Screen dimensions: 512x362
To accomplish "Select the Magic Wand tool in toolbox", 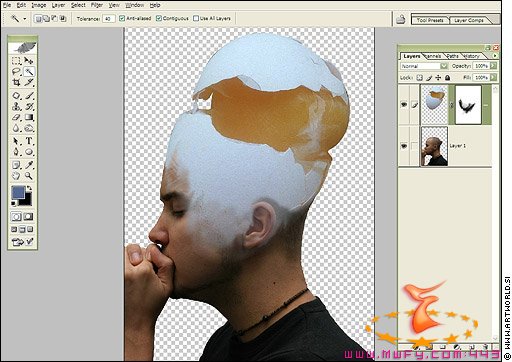I will (29, 71).
